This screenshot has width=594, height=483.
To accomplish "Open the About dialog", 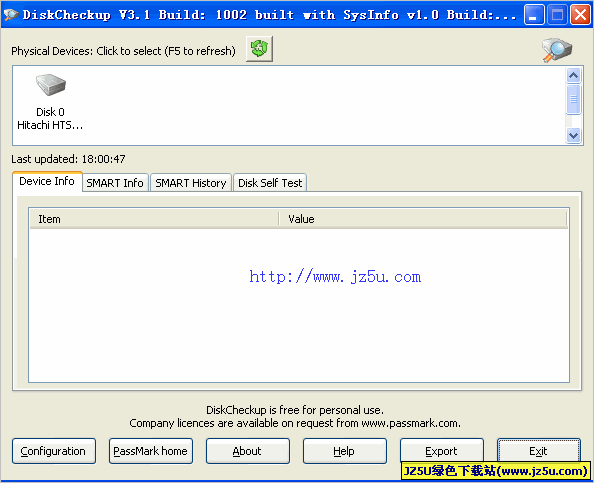I will pos(247,451).
